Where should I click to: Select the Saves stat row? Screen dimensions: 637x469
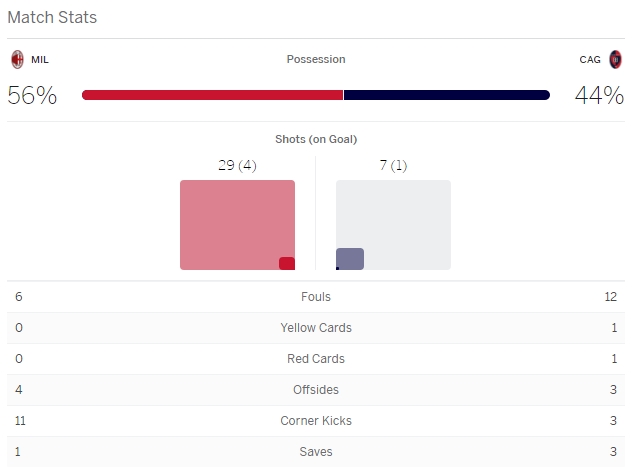click(x=316, y=452)
